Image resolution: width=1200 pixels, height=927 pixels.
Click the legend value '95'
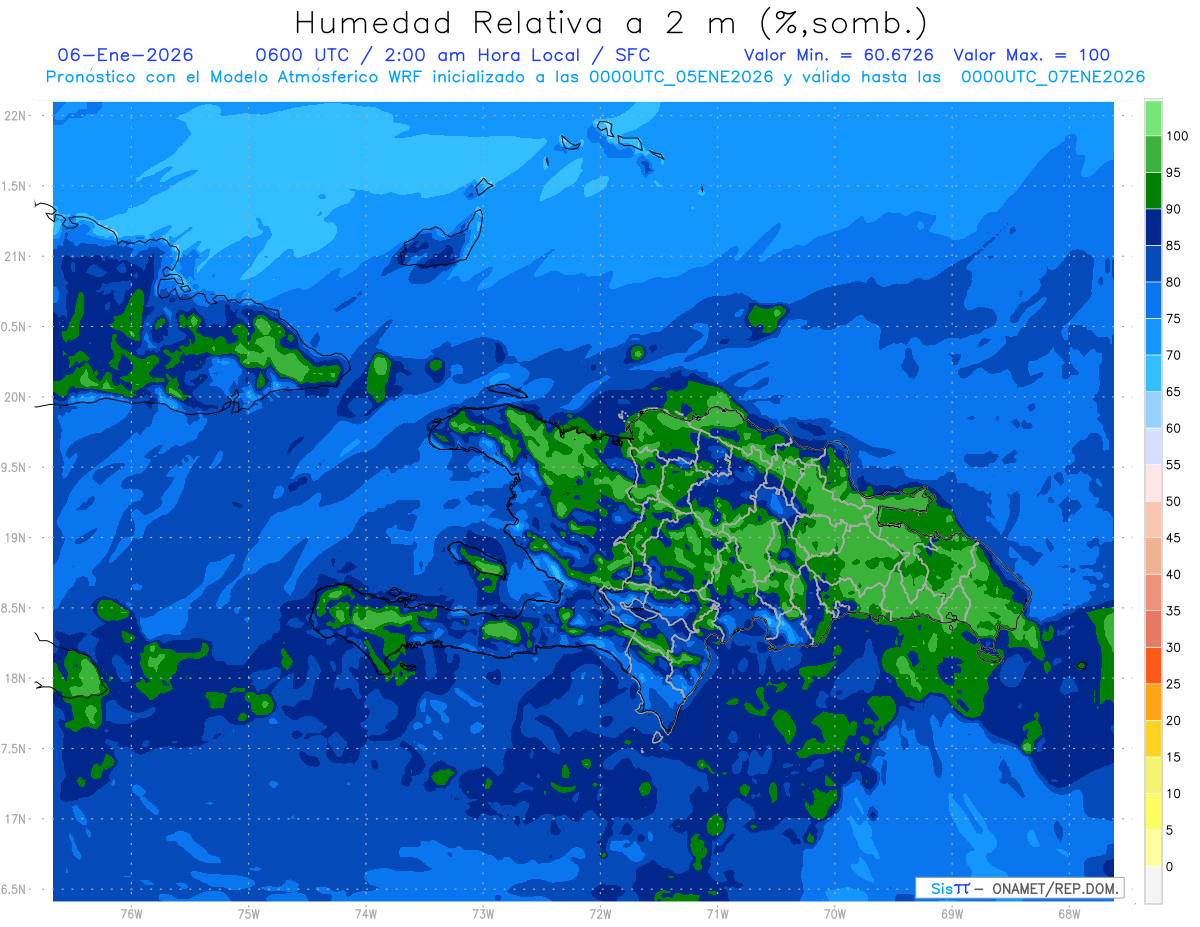point(1174,173)
